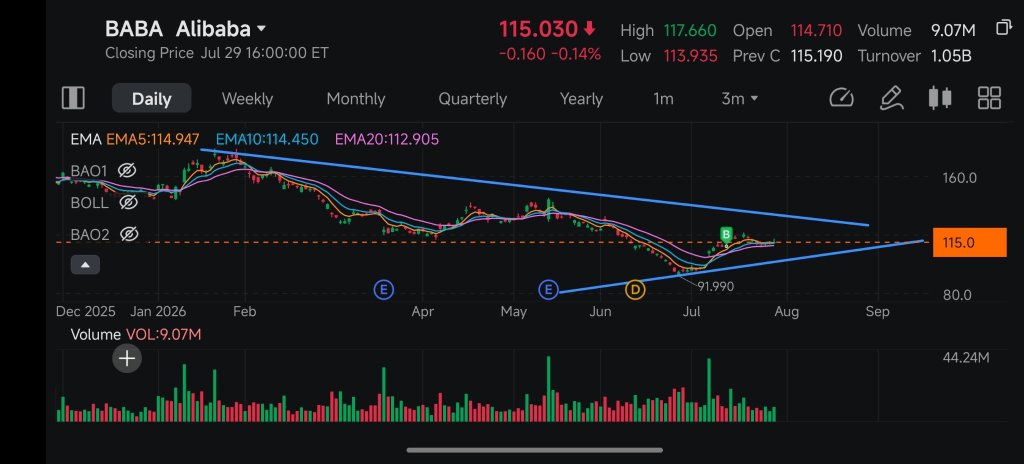The height and width of the screenshot is (464, 1024).
Task: Tap the yellow D dividend marker
Action: point(635,290)
